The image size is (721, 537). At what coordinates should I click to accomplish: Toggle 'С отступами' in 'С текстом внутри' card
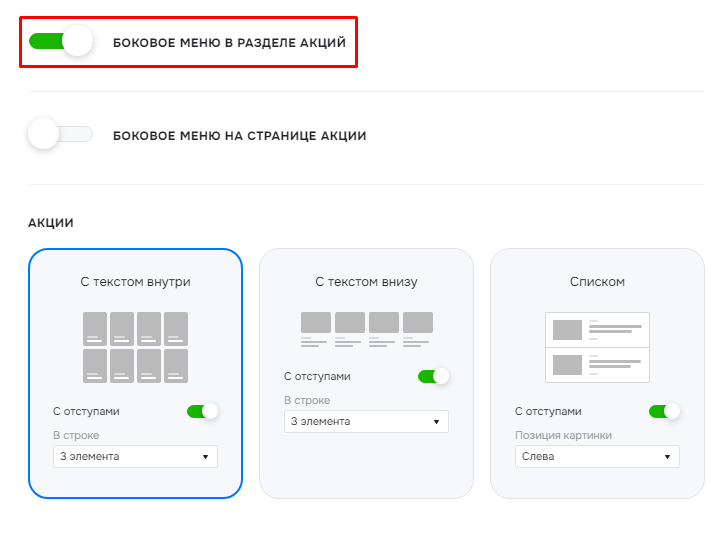point(202,411)
